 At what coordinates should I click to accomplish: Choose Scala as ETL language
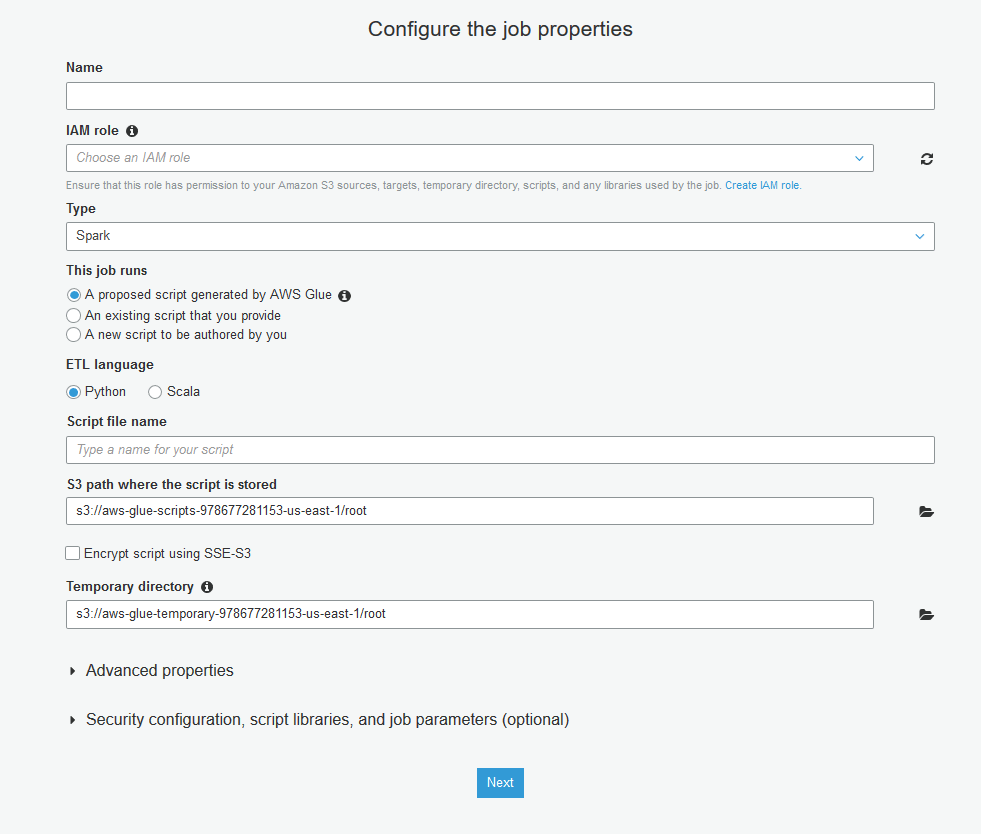[x=155, y=392]
